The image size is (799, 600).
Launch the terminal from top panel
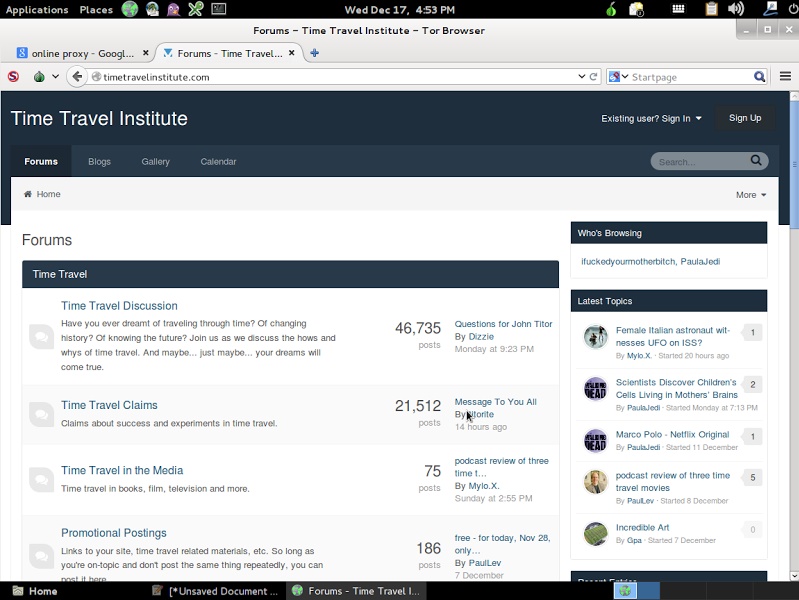[219, 9]
